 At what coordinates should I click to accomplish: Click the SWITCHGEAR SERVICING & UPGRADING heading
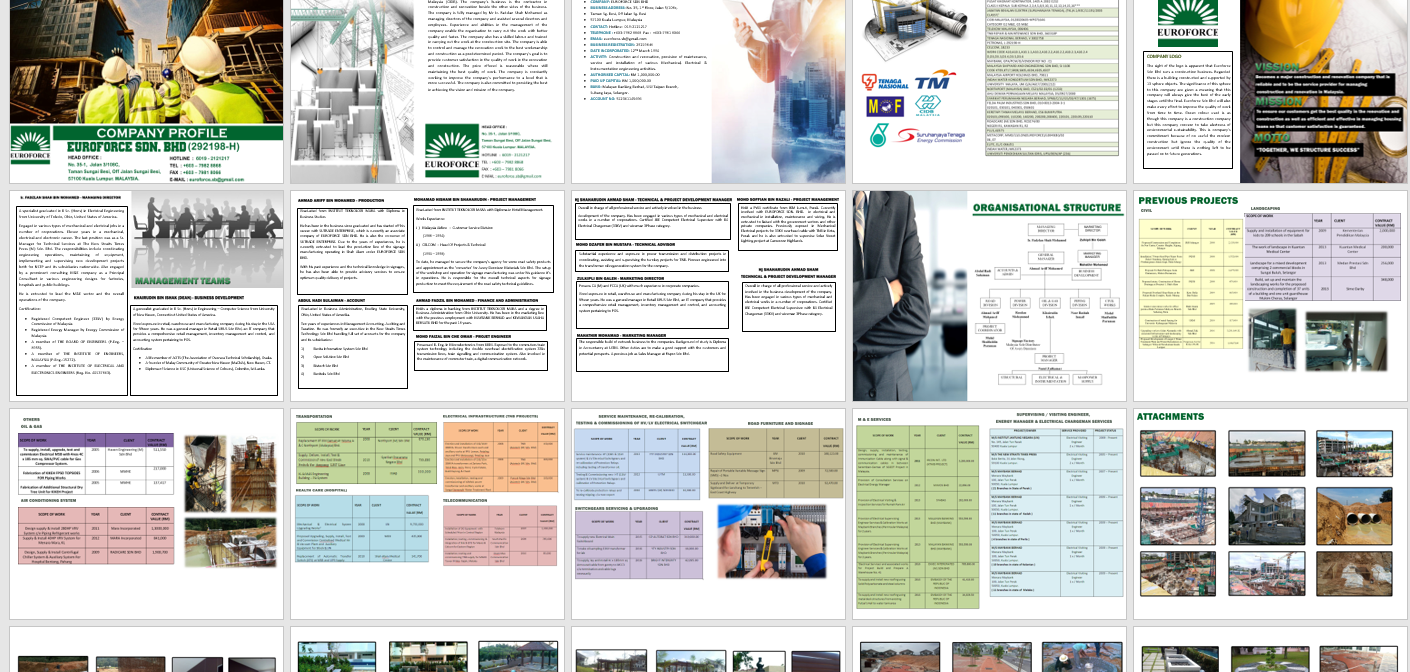[x=618, y=507]
